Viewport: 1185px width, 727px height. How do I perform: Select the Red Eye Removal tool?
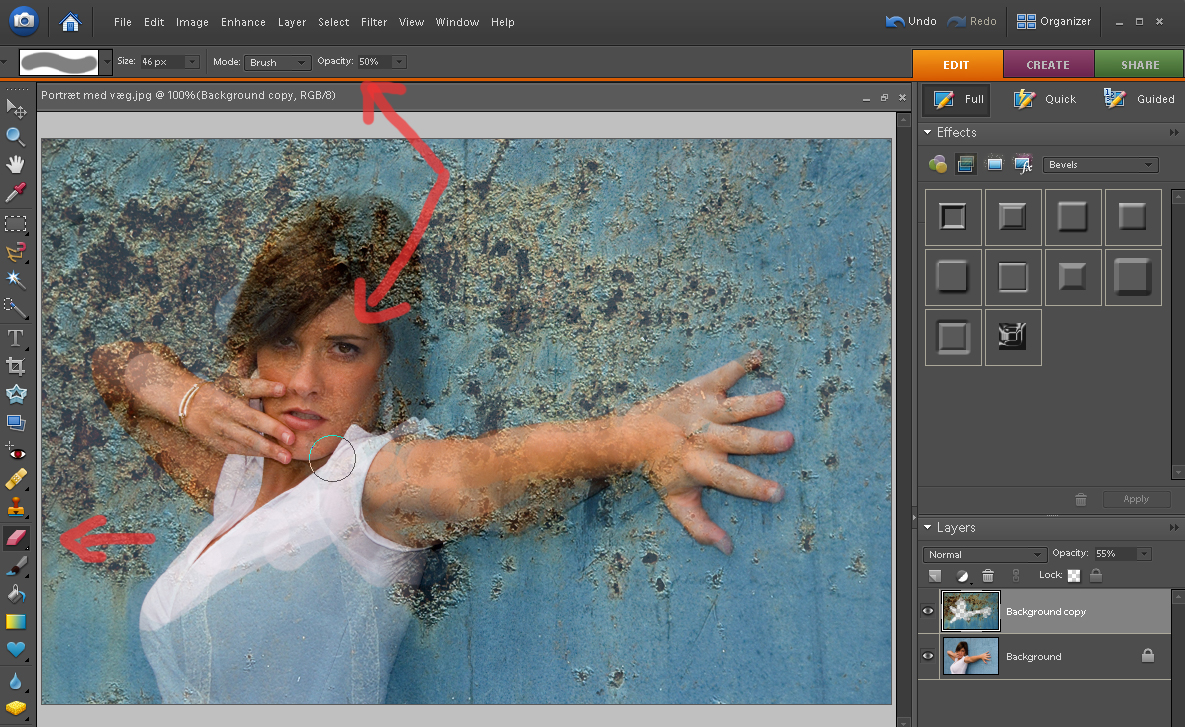click(x=16, y=451)
